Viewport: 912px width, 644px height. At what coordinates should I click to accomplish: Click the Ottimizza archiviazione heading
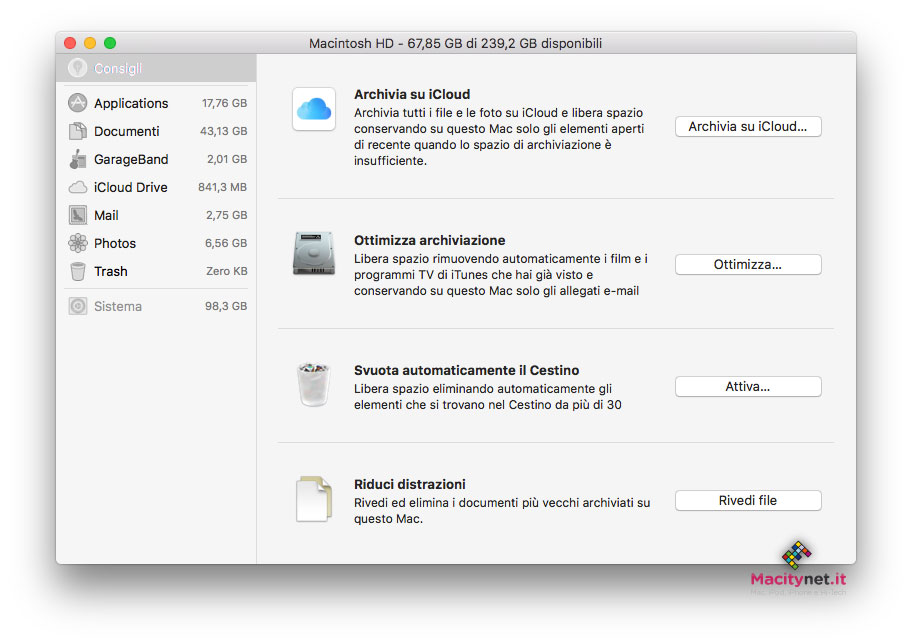pos(430,240)
